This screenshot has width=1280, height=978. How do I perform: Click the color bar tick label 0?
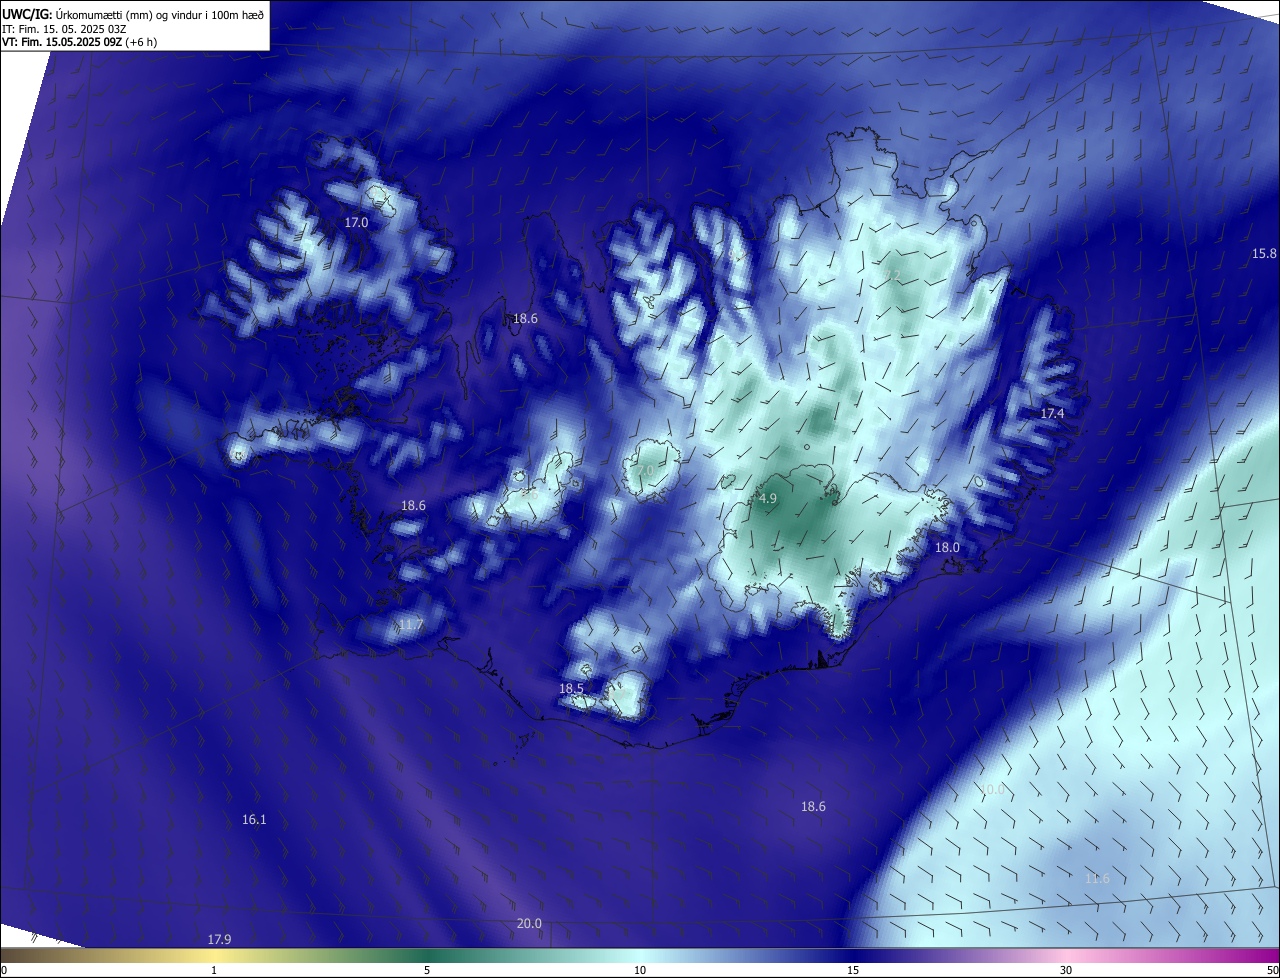pyautogui.click(x=4, y=970)
